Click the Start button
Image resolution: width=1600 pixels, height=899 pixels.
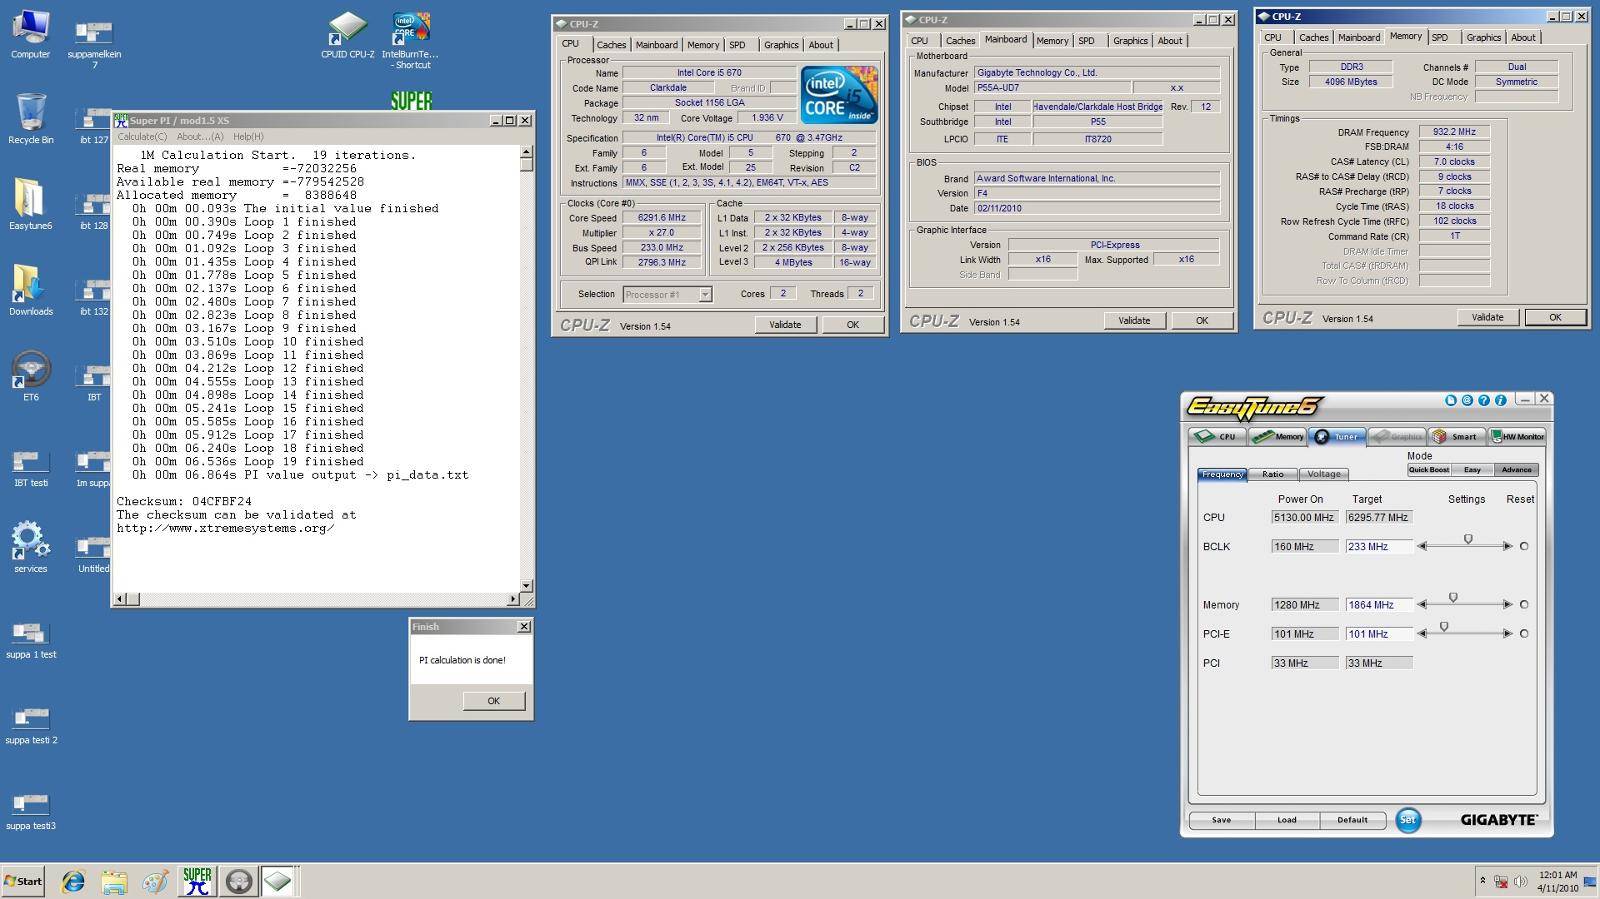coord(23,881)
